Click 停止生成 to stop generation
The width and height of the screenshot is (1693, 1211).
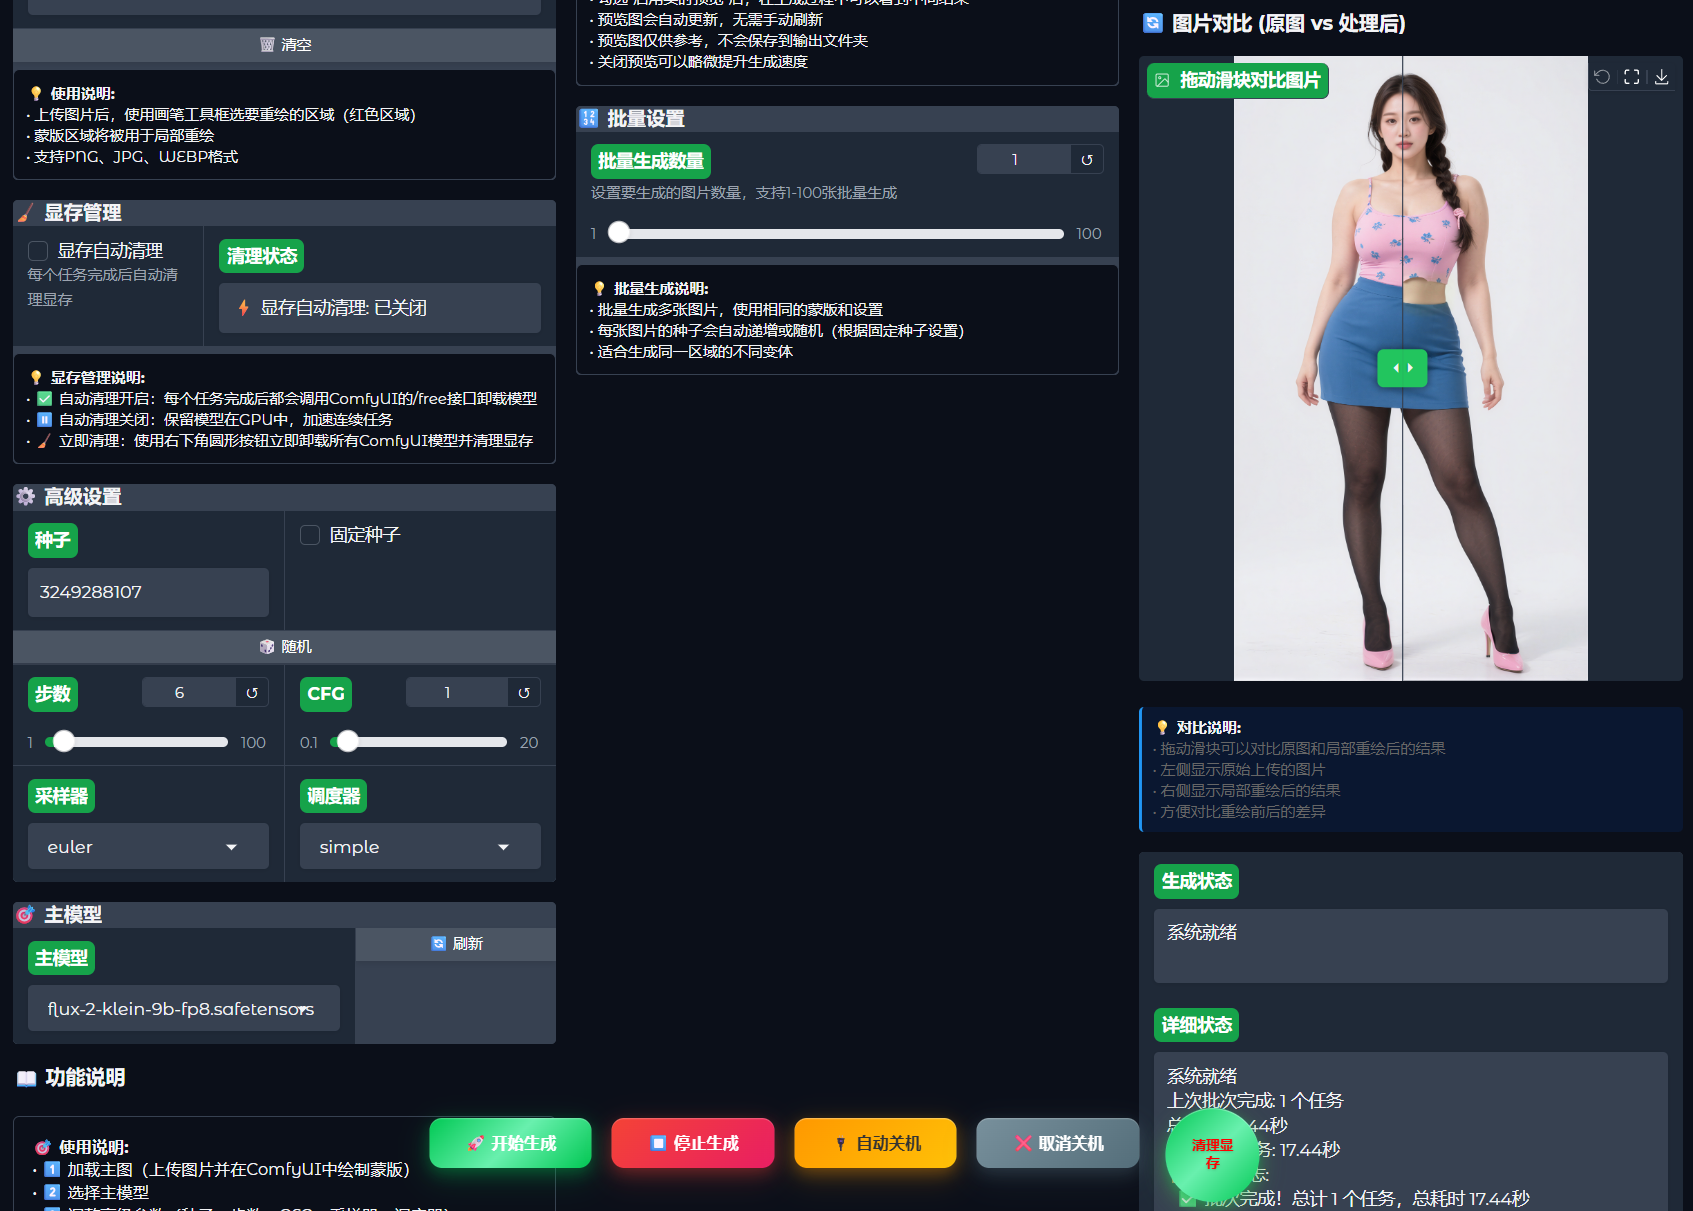click(x=693, y=1143)
